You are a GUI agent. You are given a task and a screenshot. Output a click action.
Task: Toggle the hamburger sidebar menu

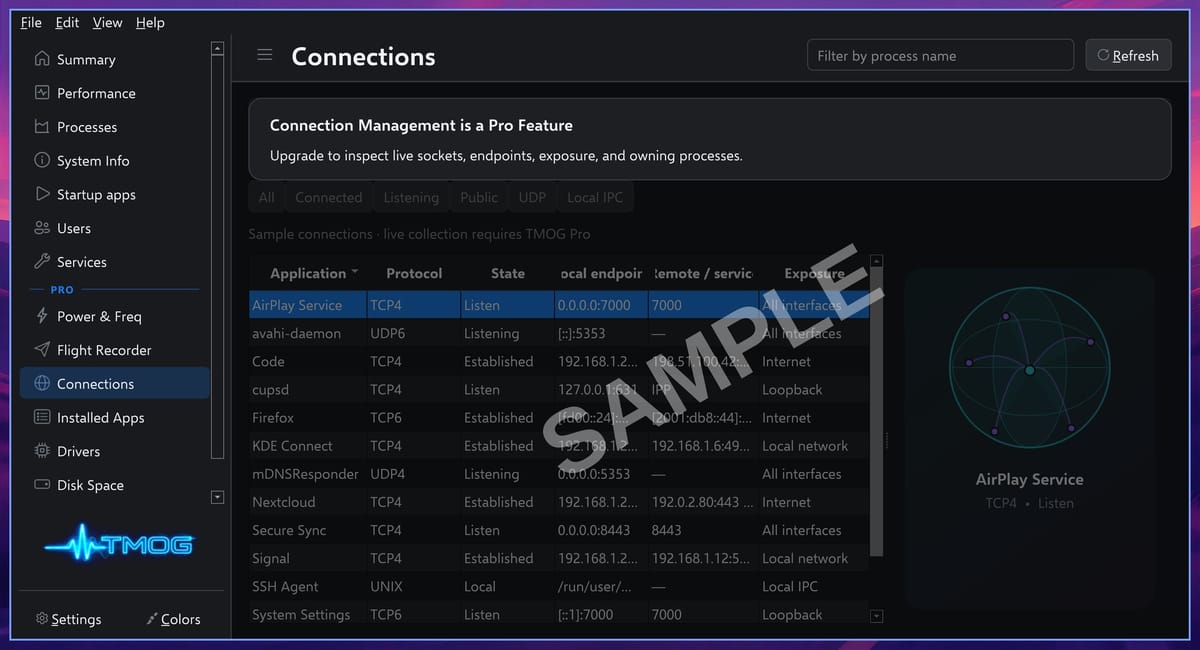[265, 55]
